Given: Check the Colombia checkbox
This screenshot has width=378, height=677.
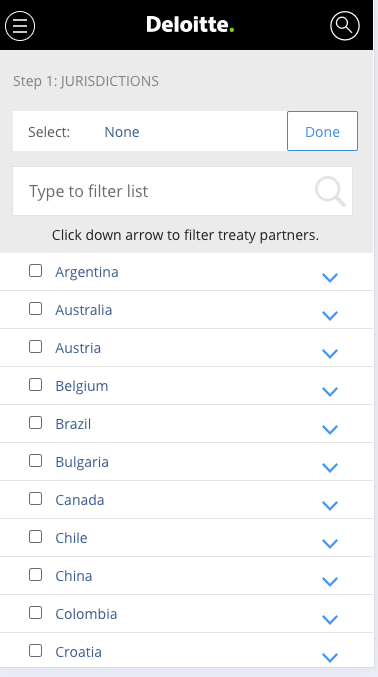Looking at the screenshot, I should 35,613.
